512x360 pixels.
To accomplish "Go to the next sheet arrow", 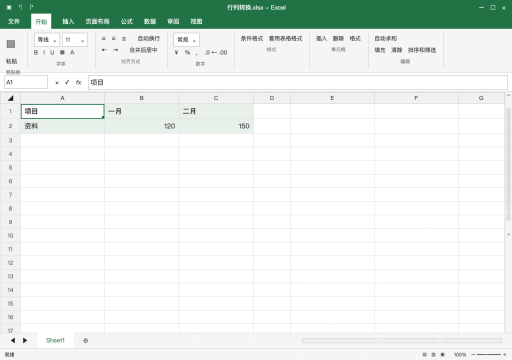I will [x=25, y=340].
